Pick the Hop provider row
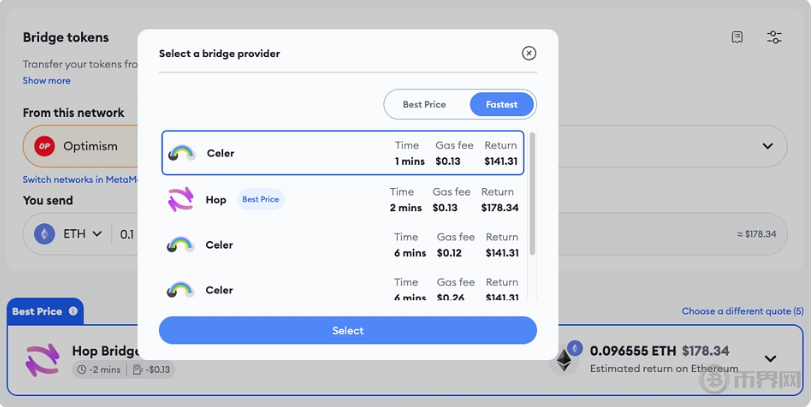This screenshot has height=407, width=812. 342,199
